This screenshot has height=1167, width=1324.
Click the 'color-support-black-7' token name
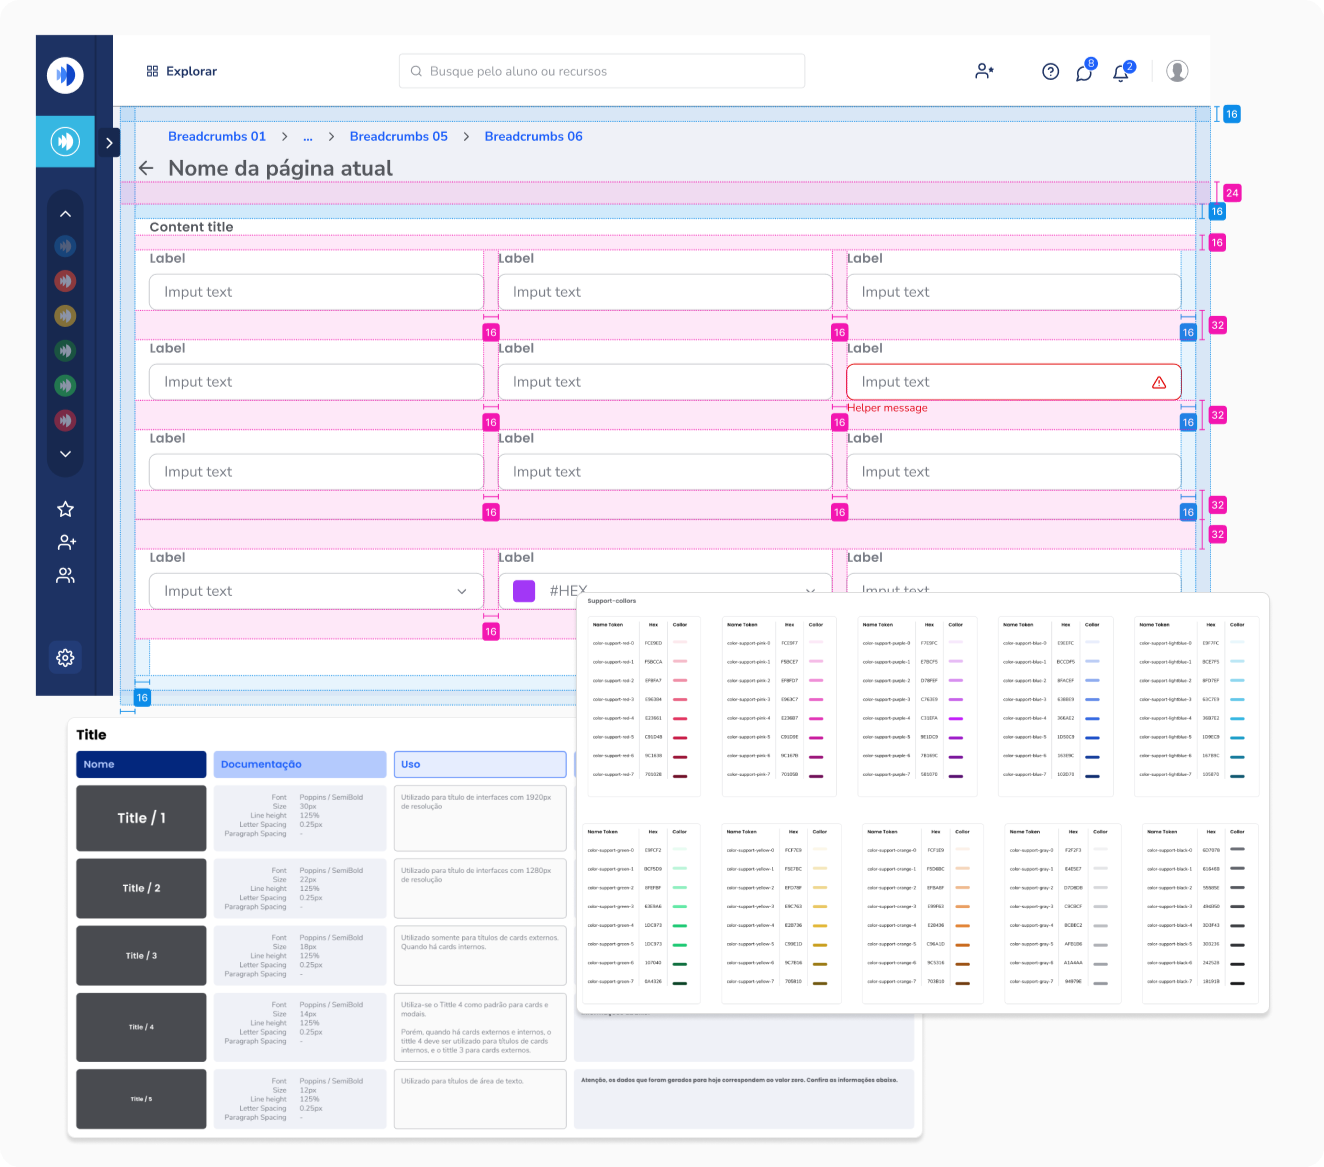(1170, 982)
